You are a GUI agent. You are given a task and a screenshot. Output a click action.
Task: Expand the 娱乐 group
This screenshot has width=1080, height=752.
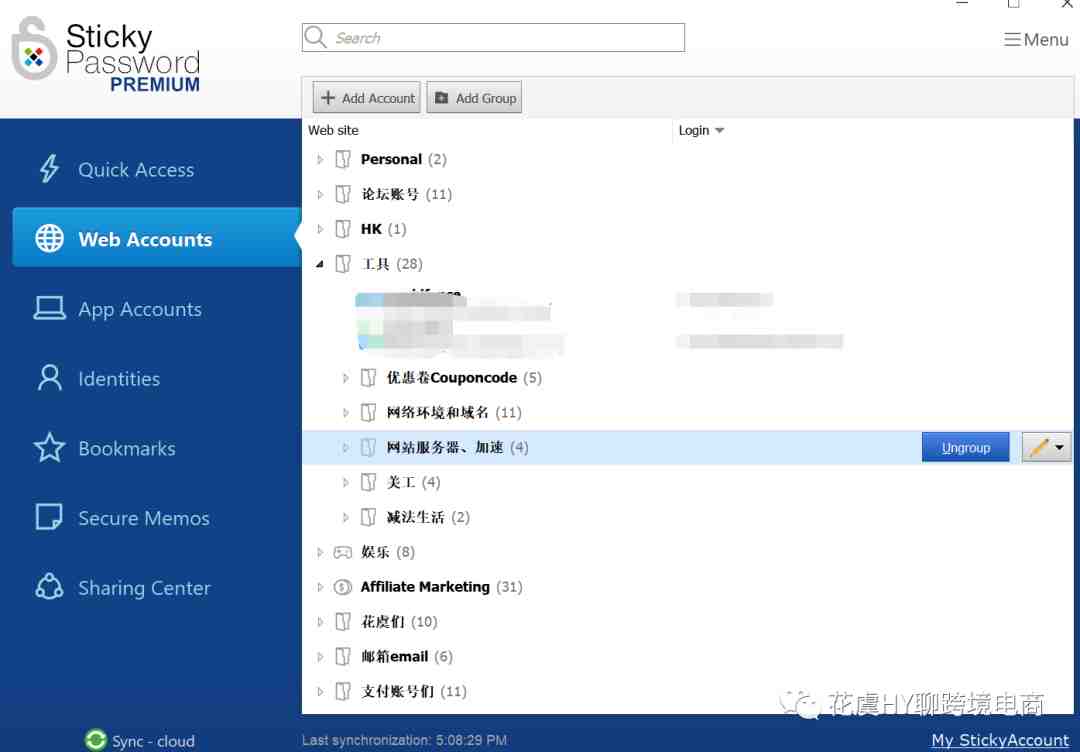(x=320, y=552)
